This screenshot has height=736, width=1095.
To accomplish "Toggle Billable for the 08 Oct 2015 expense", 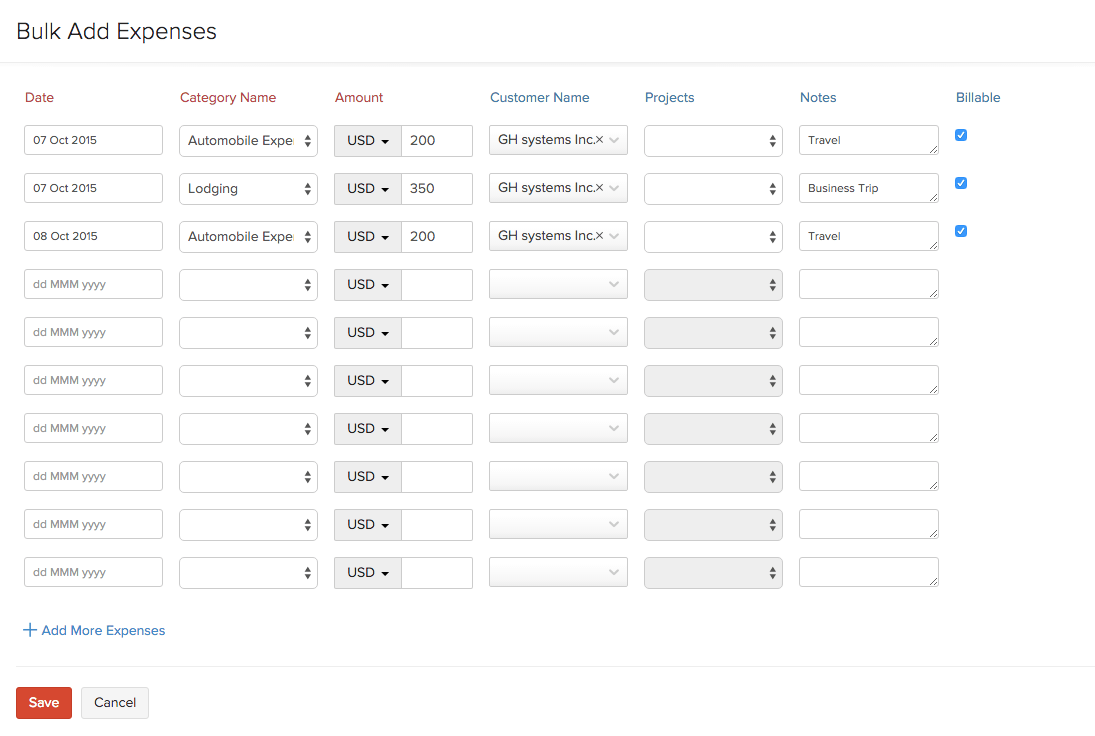I will (961, 231).
